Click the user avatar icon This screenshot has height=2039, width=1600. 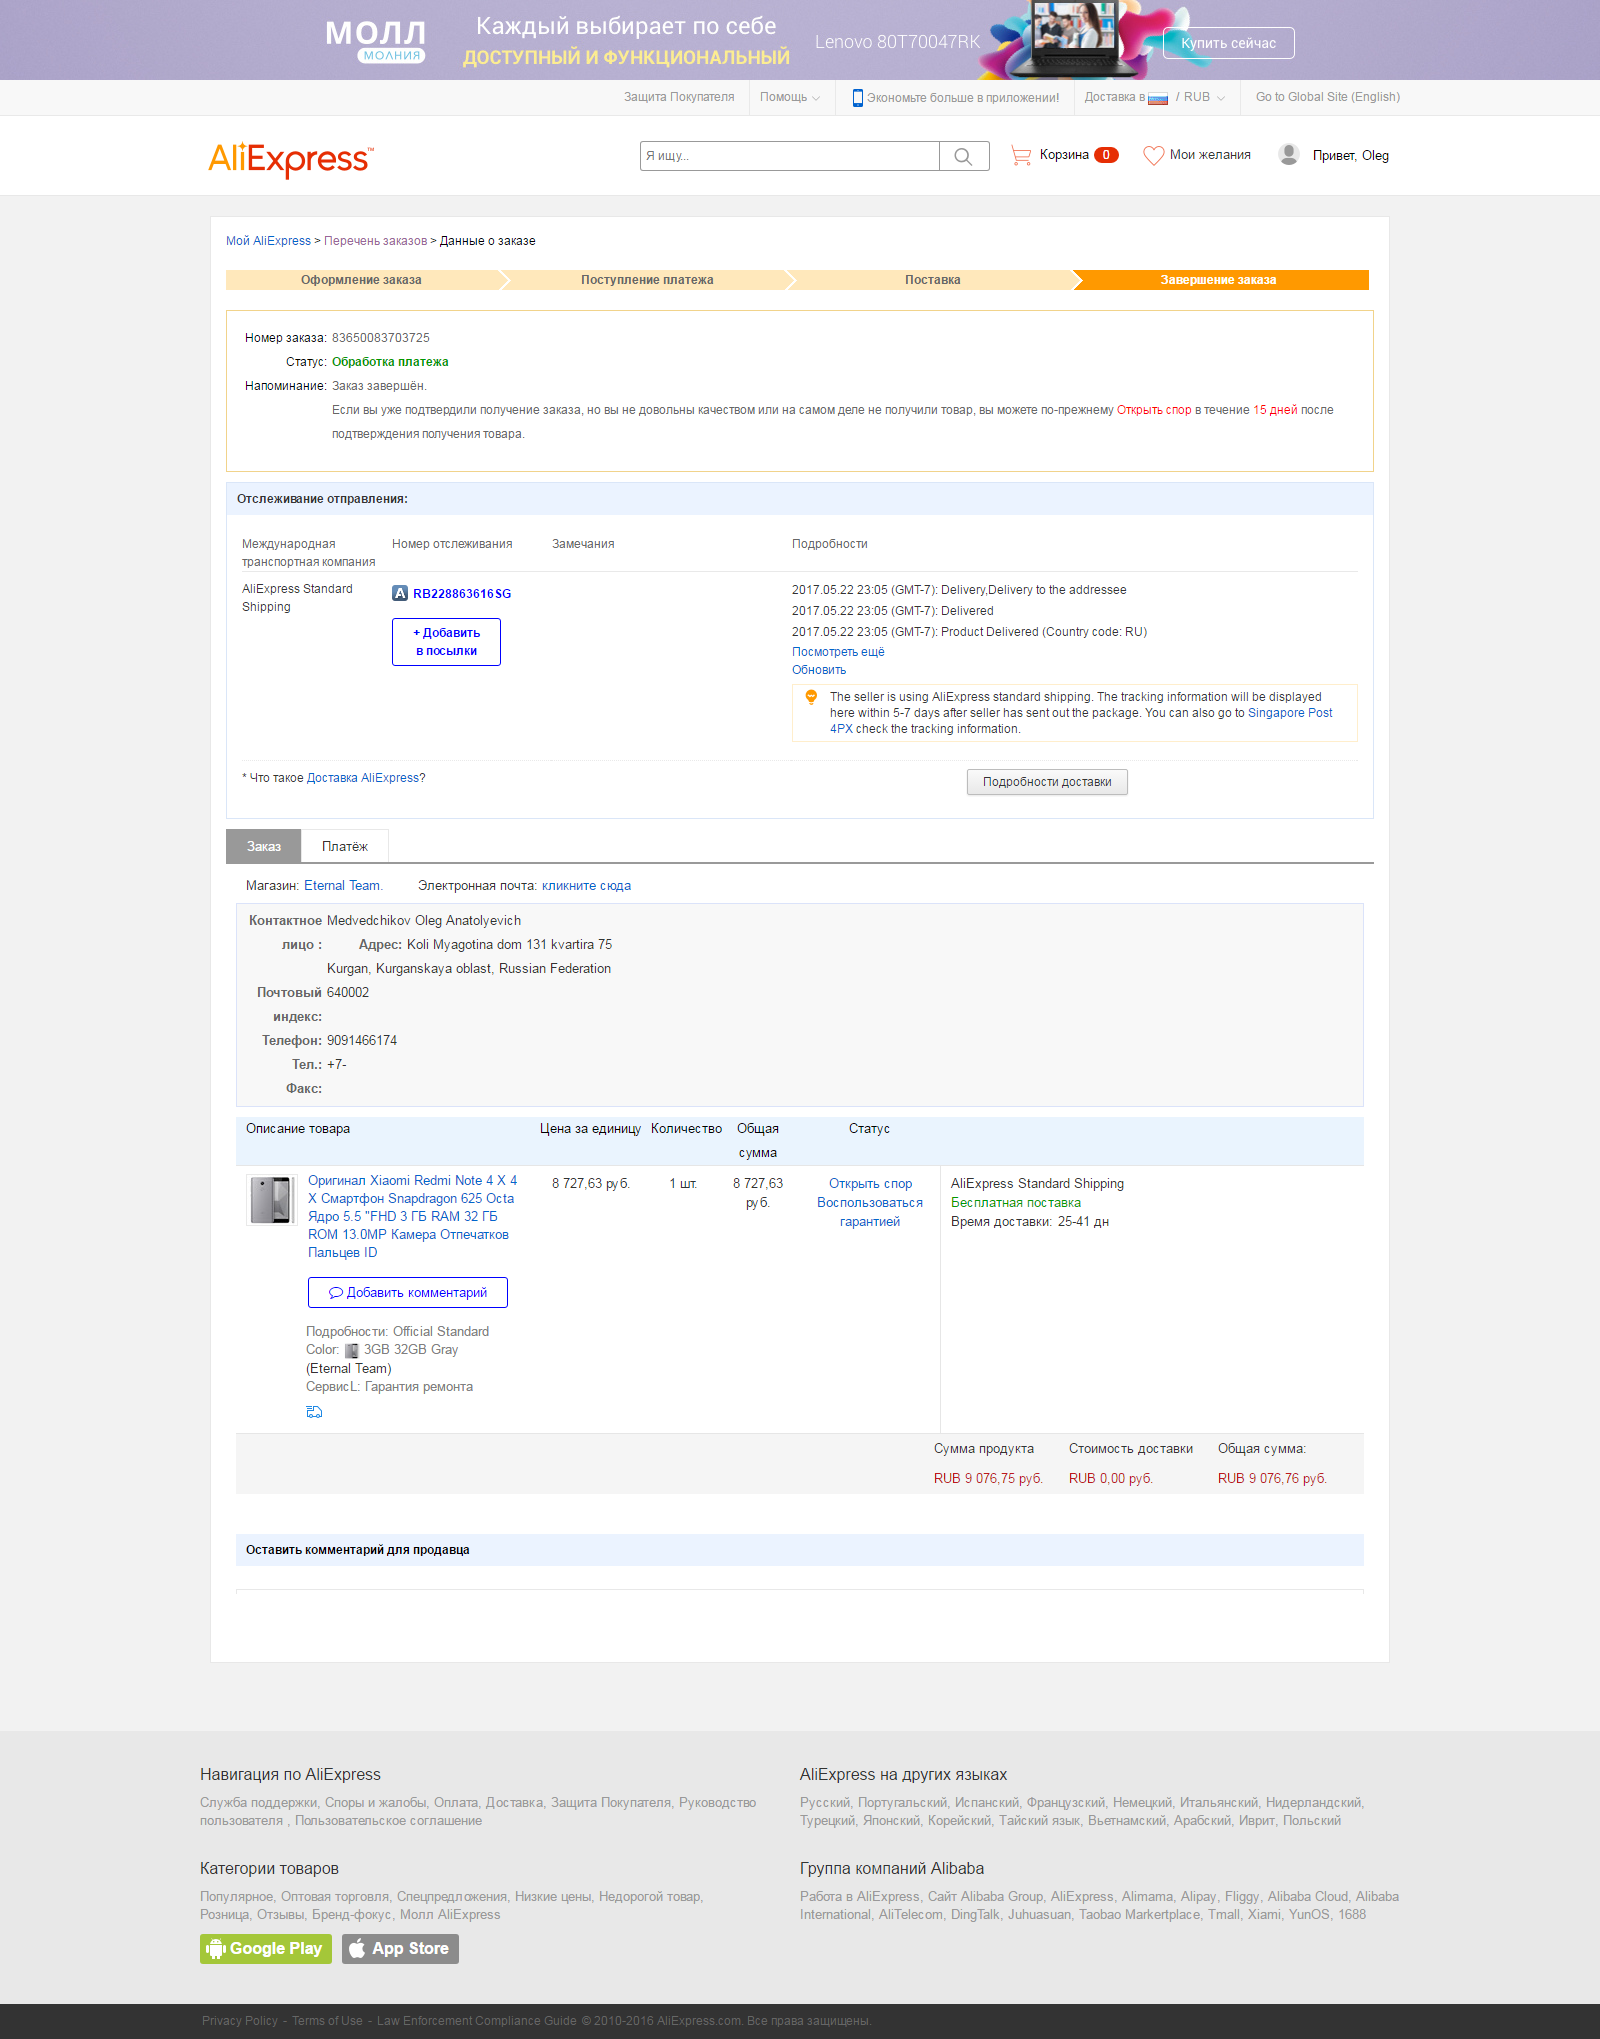coord(1289,154)
